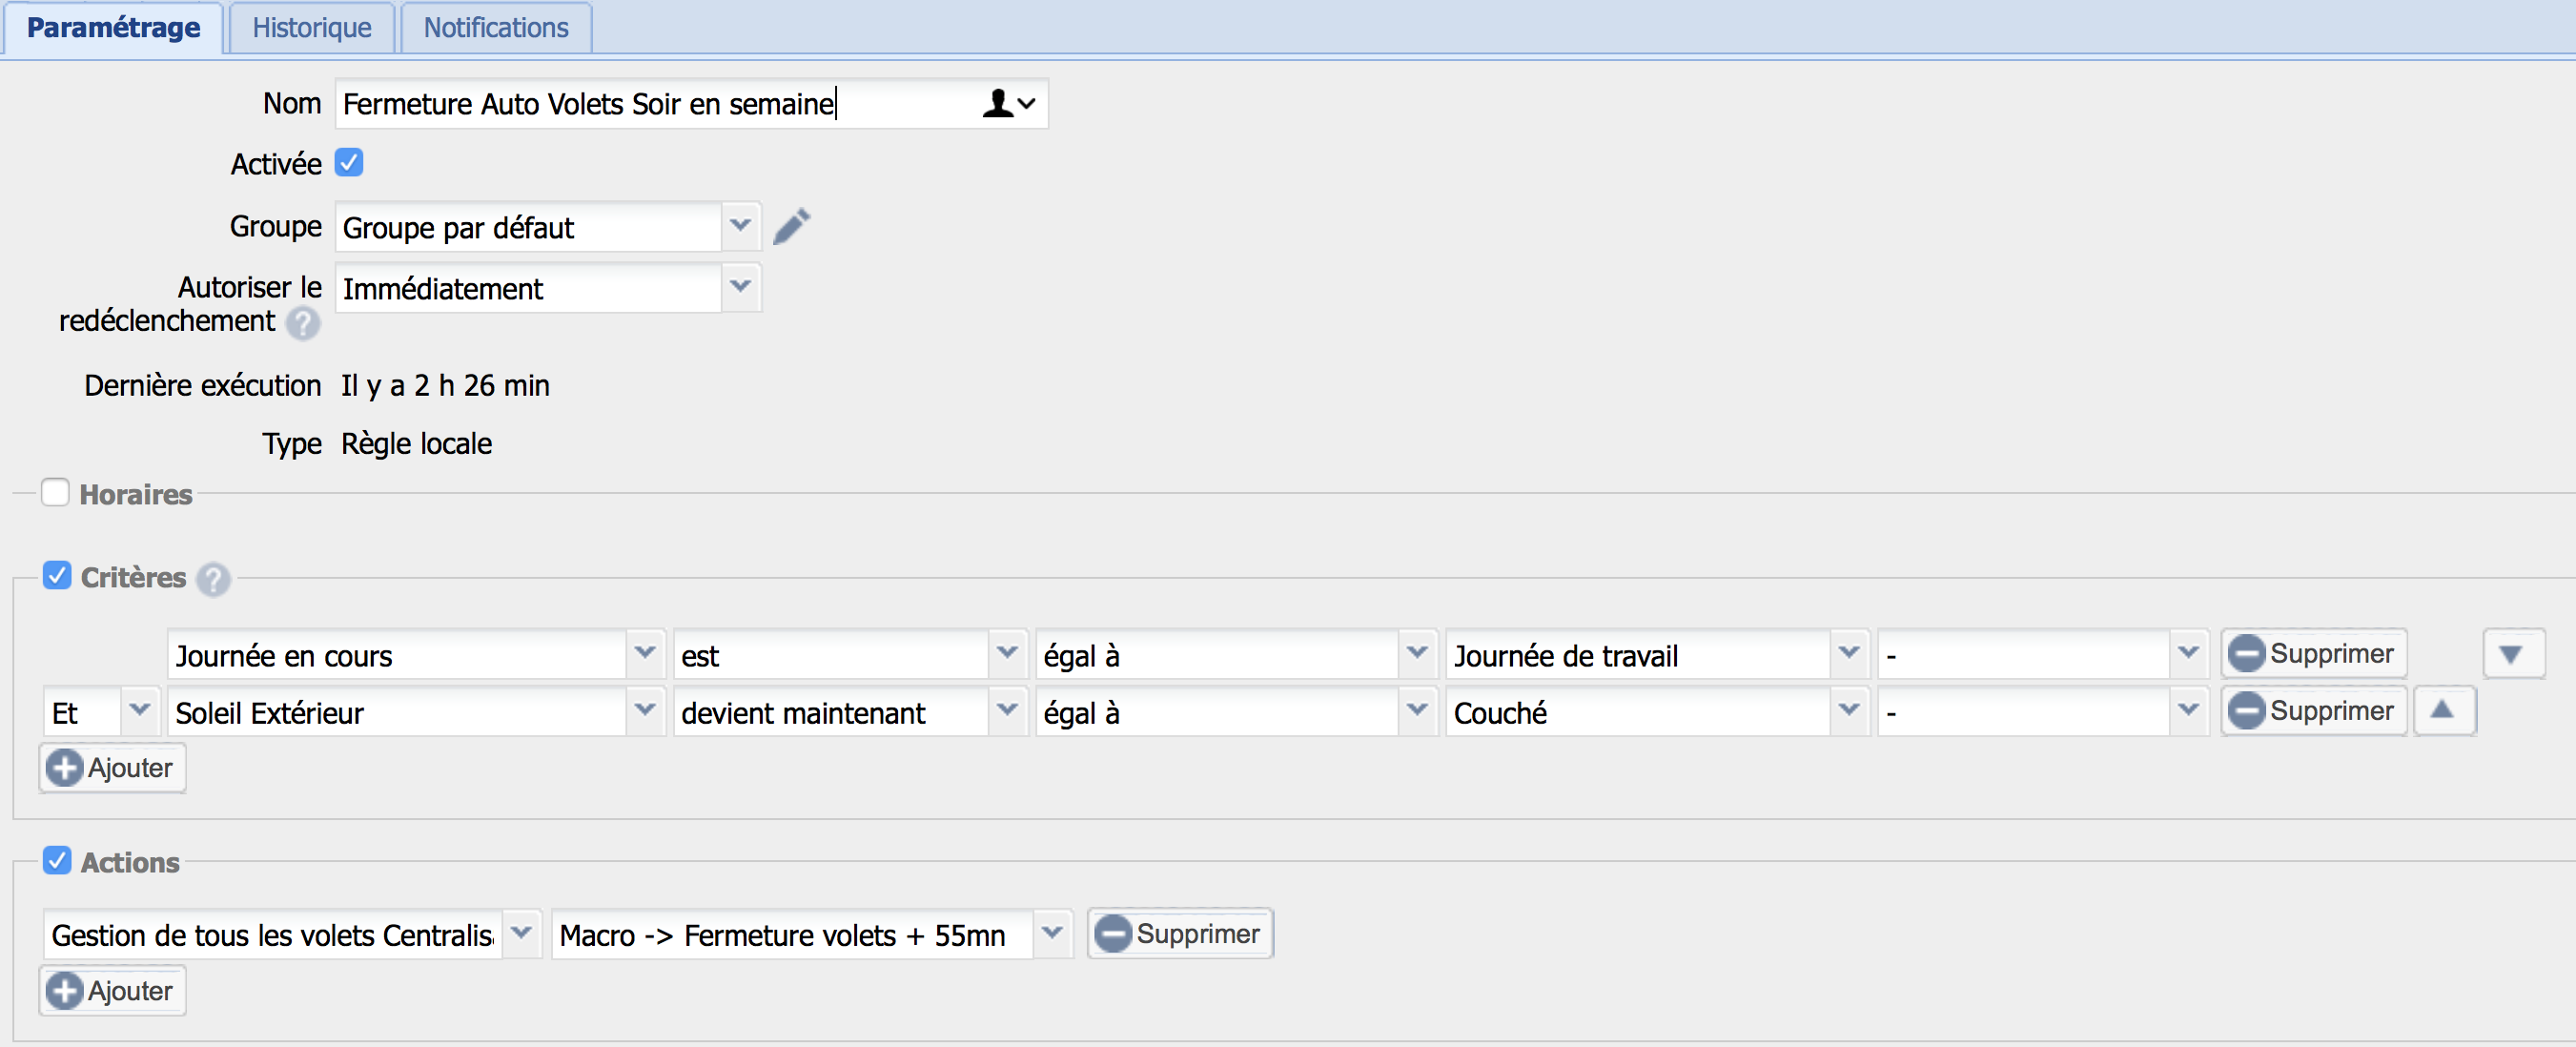Edit group with the pencil icon
The width and height of the screenshot is (2576, 1047).
coord(791,226)
